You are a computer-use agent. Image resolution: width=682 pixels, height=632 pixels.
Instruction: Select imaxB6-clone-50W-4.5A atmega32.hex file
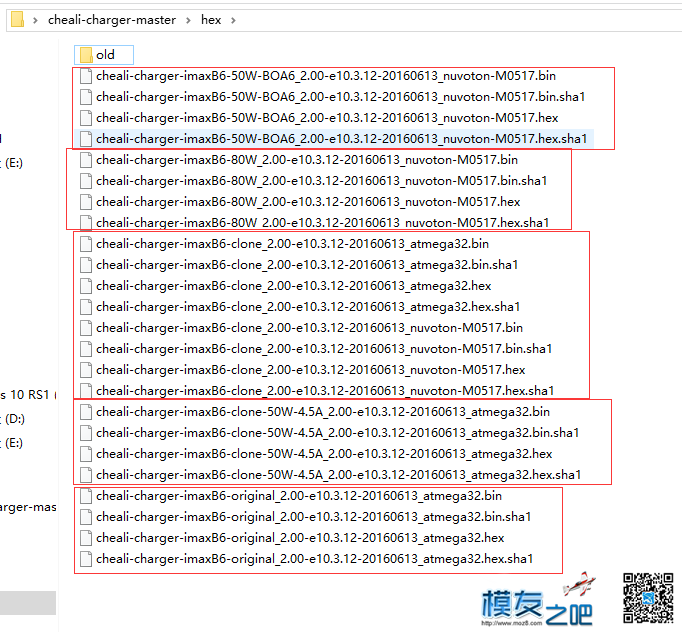[316, 454]
